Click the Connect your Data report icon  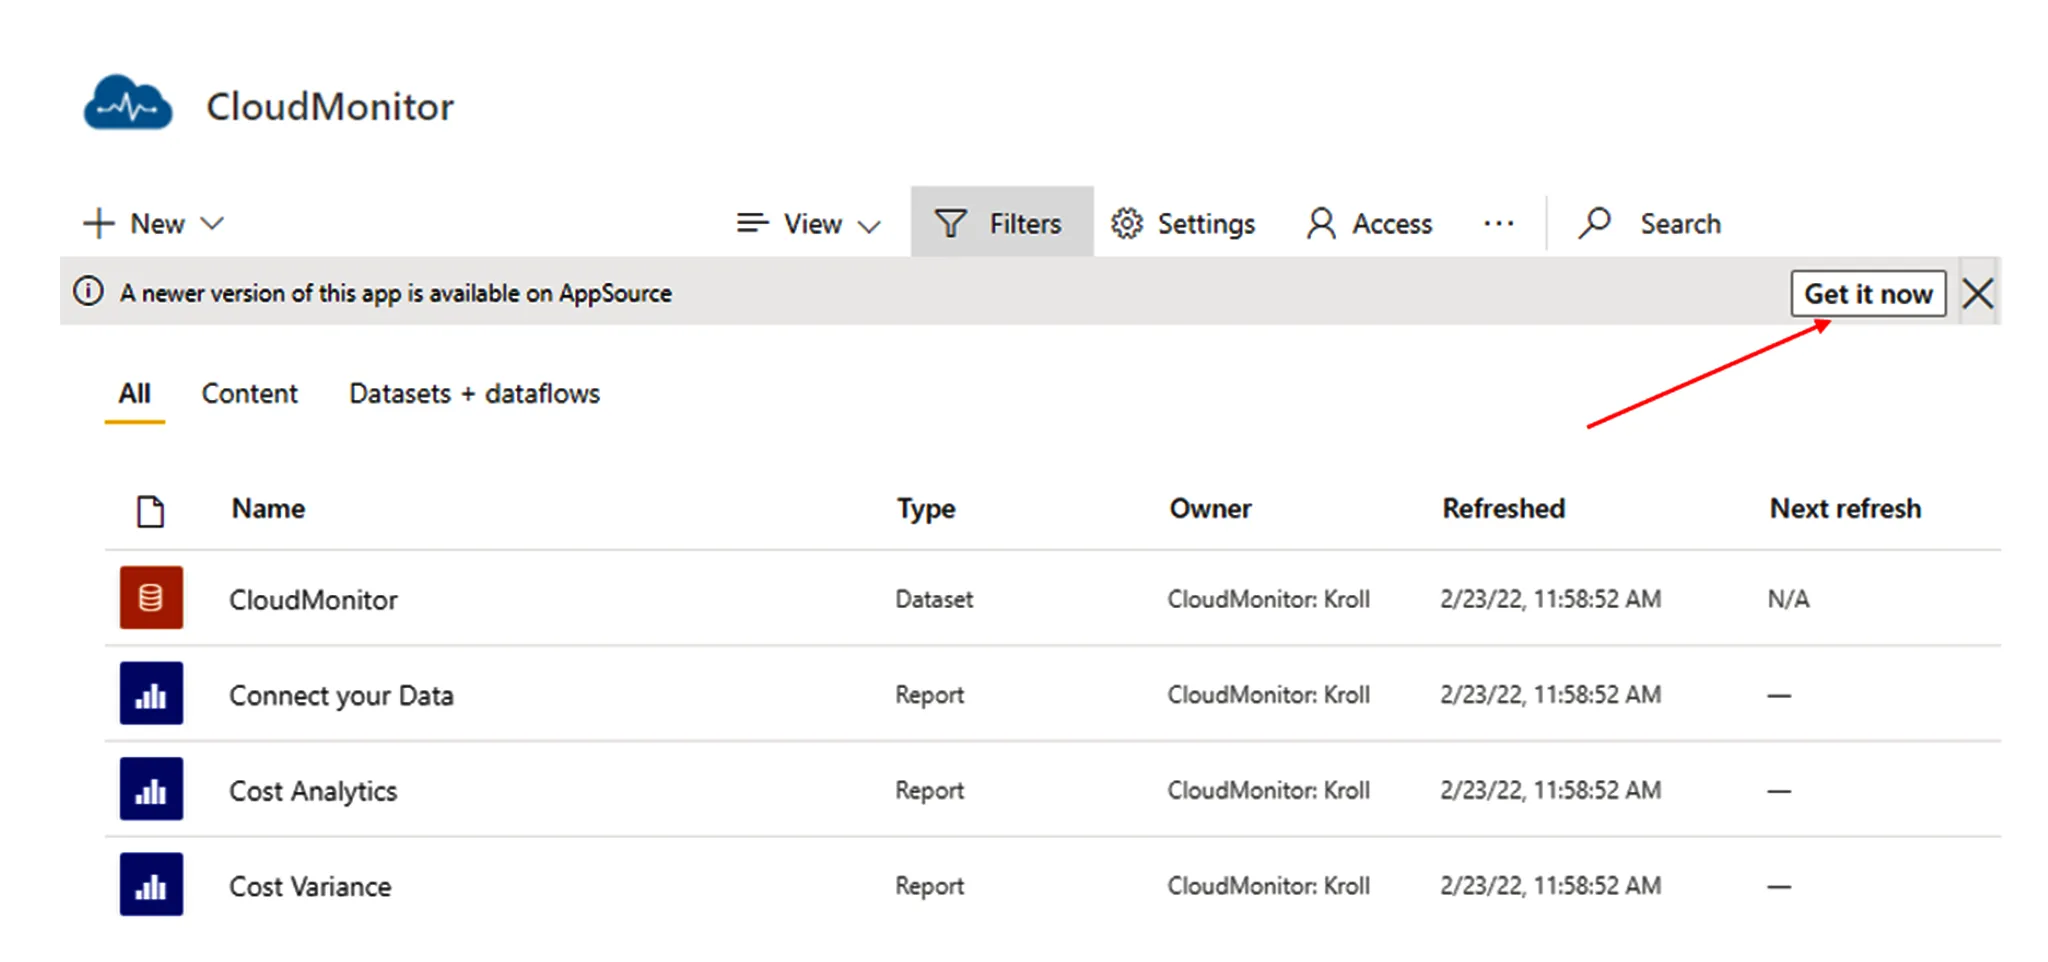[151, 693]
